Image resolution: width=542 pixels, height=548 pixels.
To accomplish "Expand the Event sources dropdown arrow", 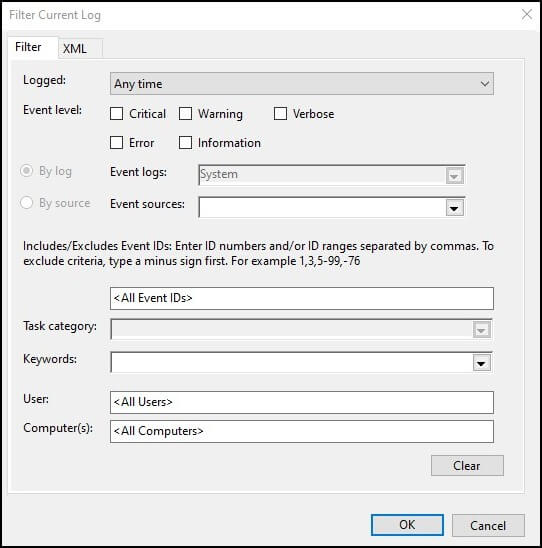I will (454, 208).
